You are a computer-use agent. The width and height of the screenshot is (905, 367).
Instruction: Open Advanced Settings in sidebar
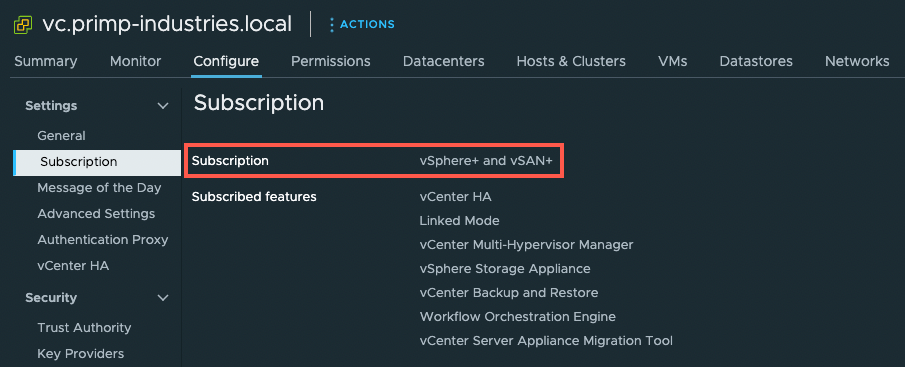click(x=96, y=214)
